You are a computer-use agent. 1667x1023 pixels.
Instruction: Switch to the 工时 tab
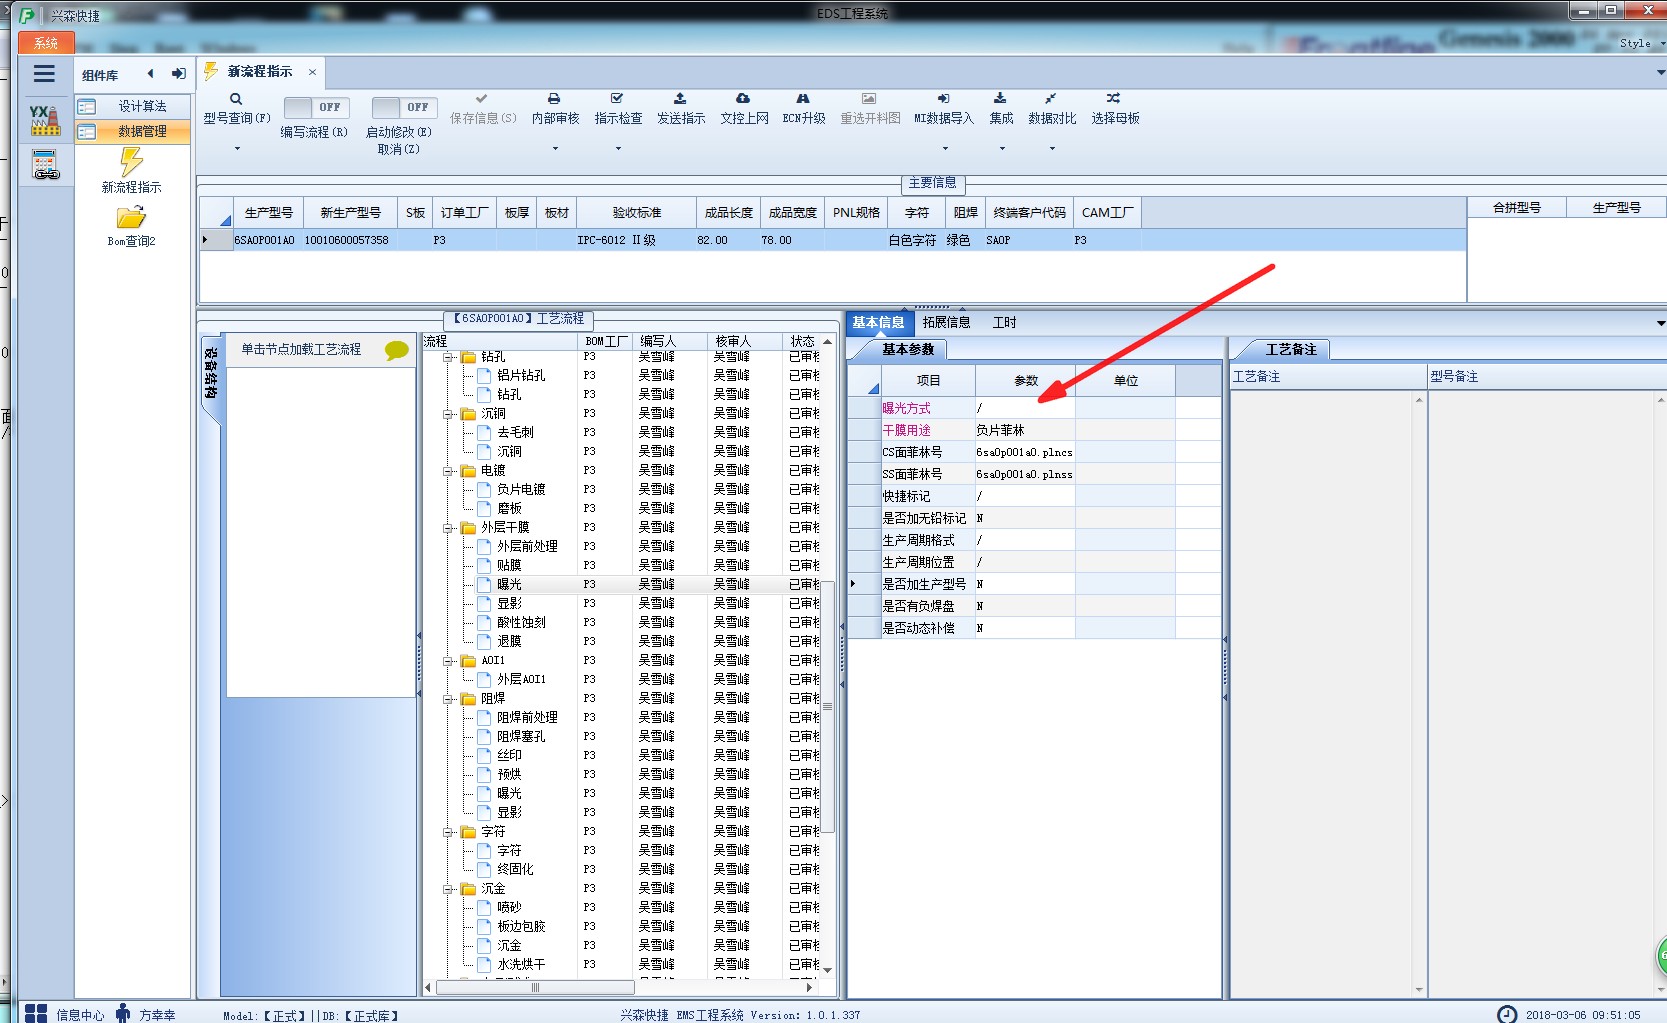pos(1004,322)
